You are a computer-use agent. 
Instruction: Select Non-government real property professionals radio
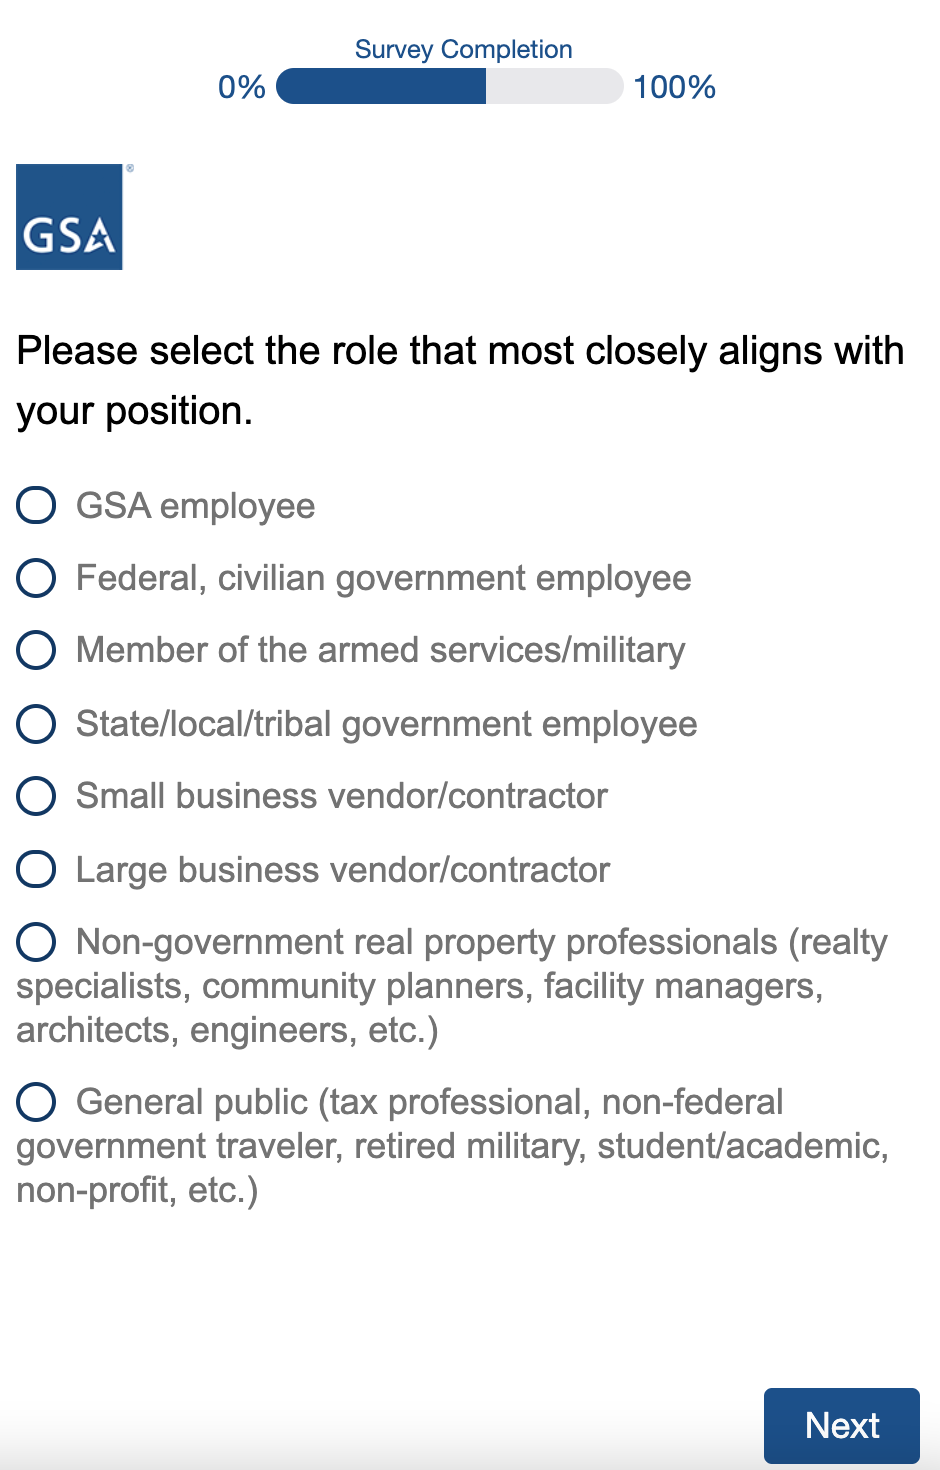tap(36, 941)
